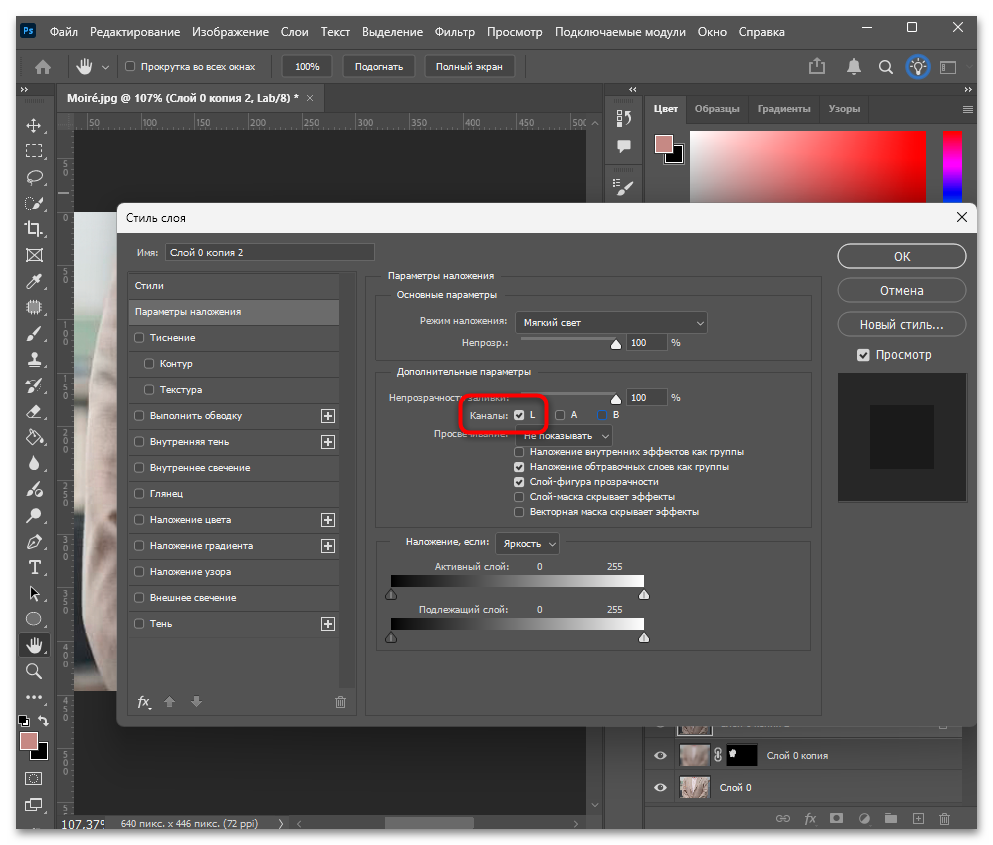Screen dimensions: 993x845
Task: Open the Фильтр menu
Action: (455, 32)
